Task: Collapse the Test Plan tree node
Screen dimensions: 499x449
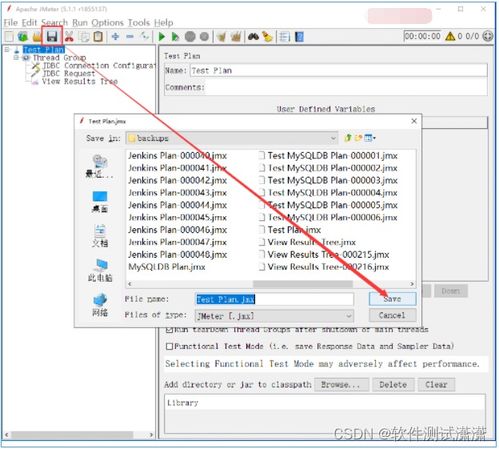Action: pos(7,50)
